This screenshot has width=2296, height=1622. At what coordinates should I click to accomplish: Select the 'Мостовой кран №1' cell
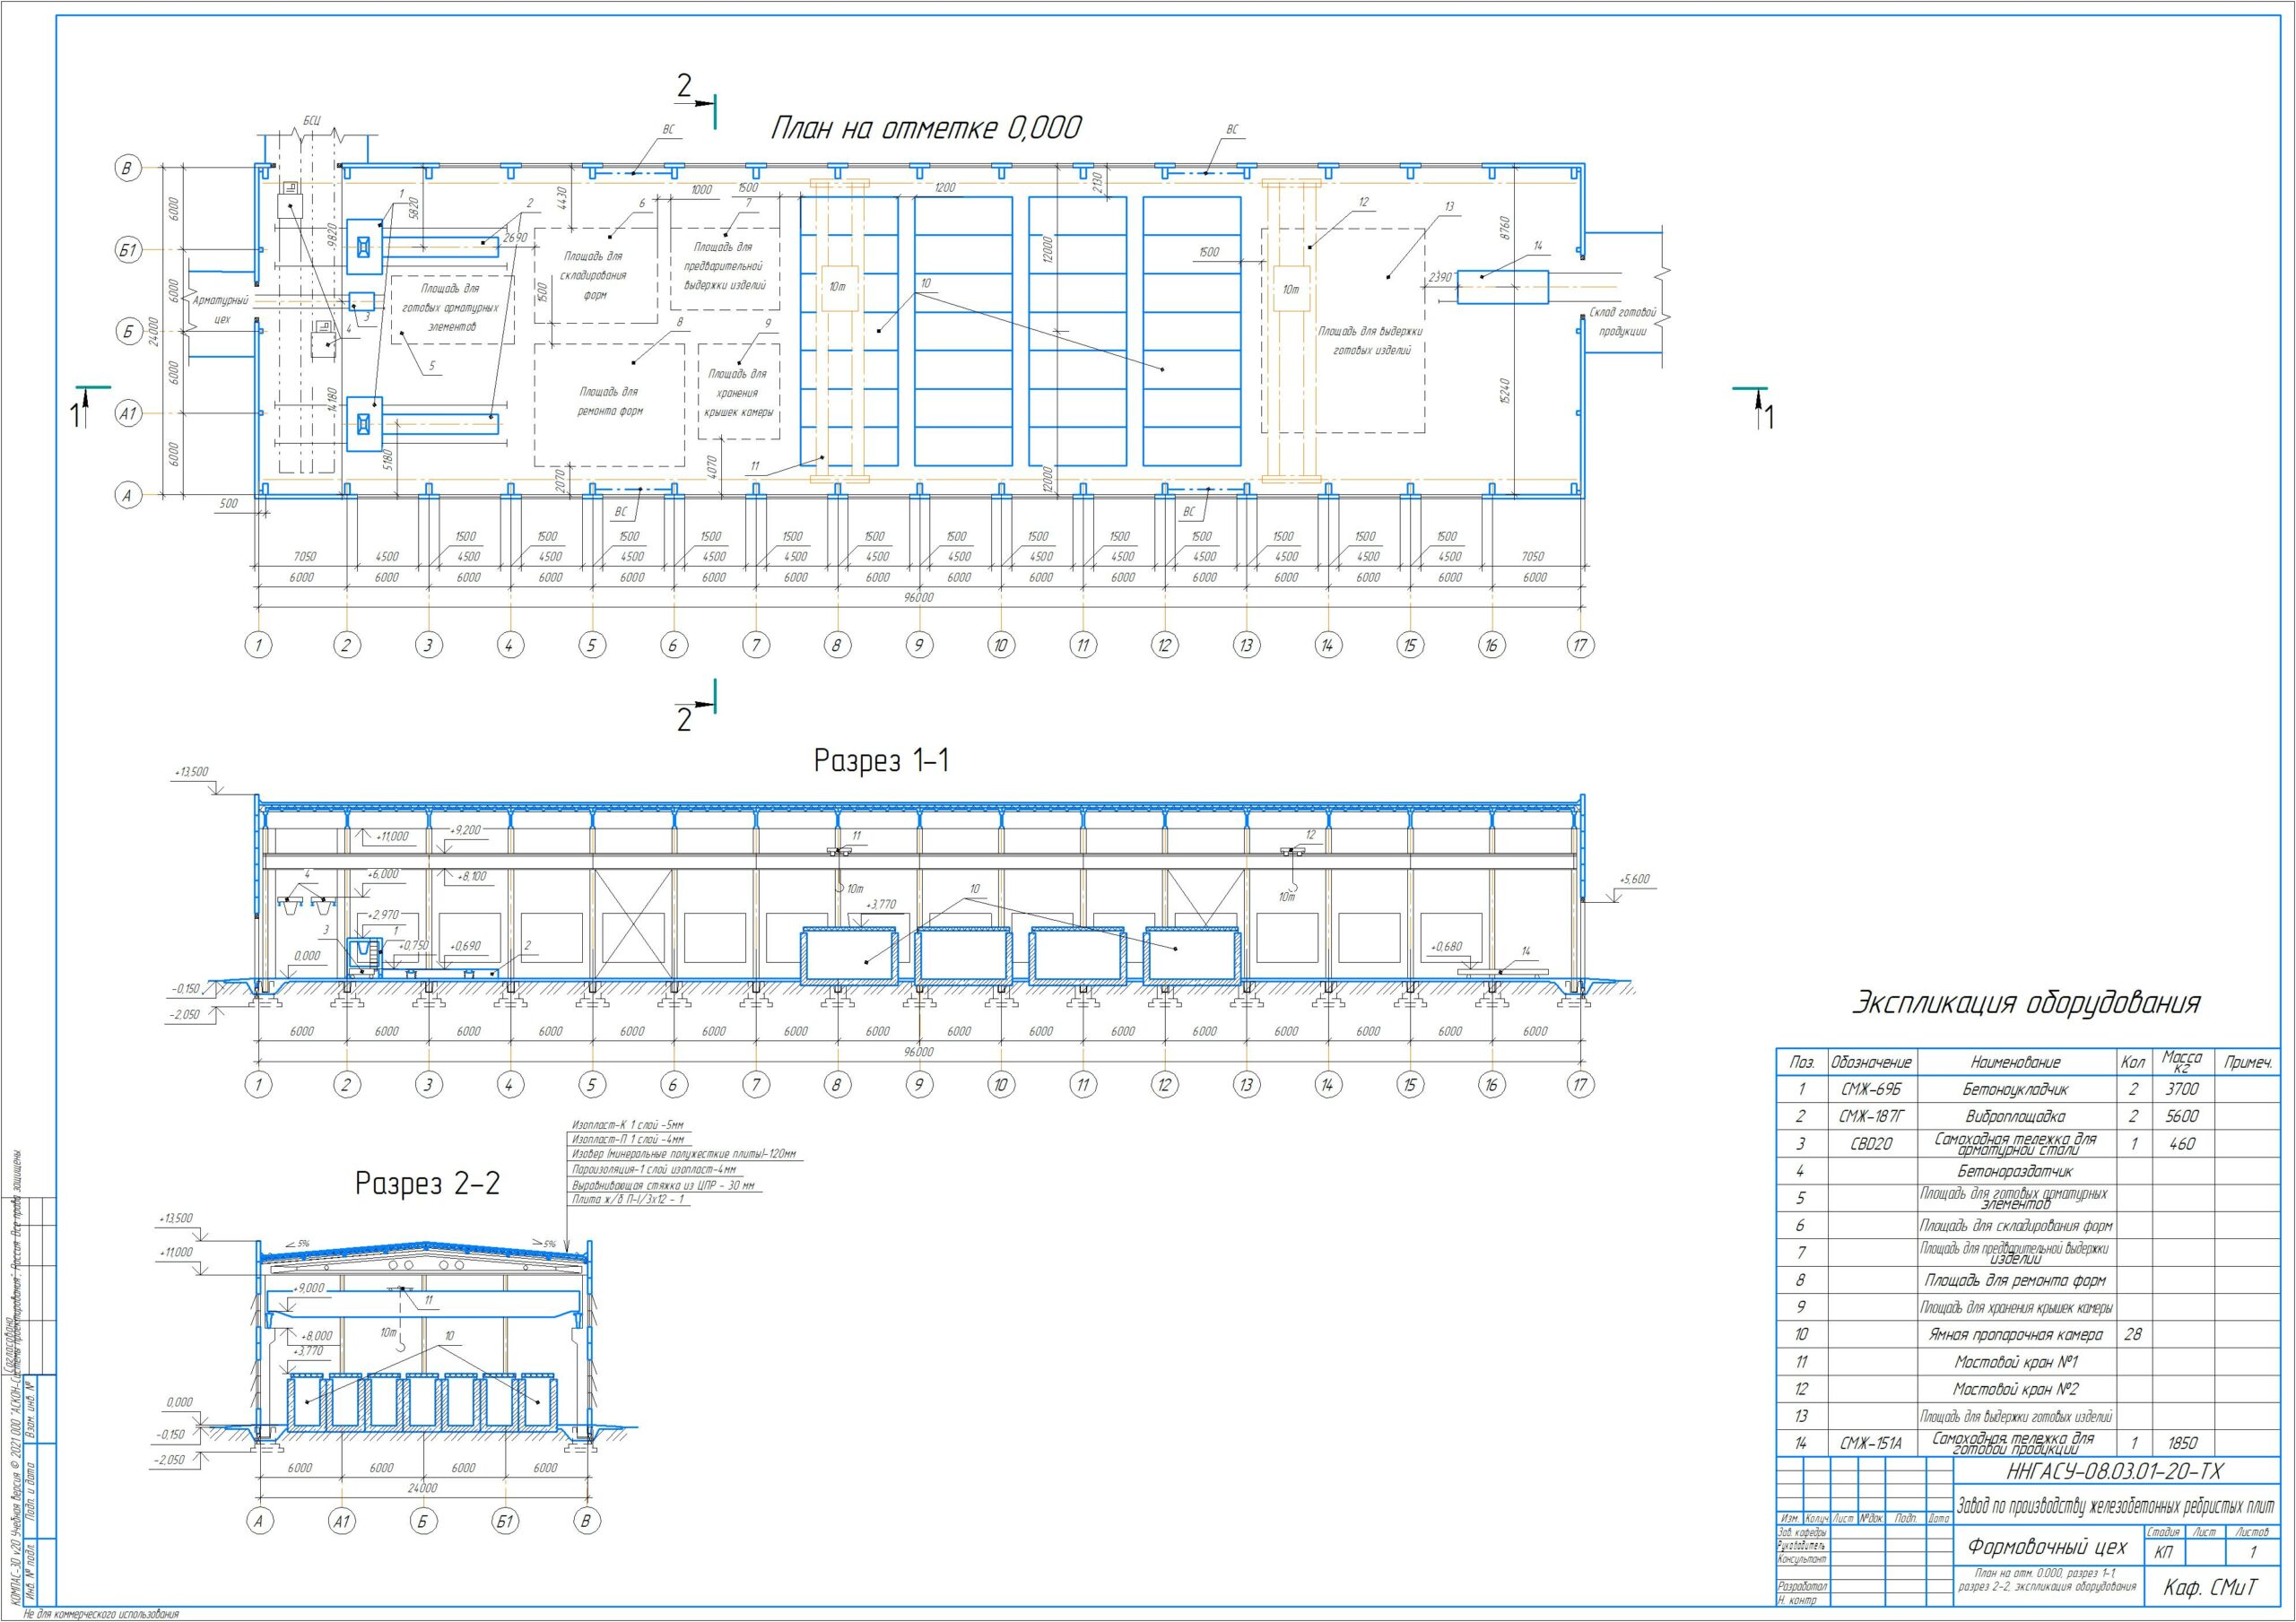coord(2015,1362)
